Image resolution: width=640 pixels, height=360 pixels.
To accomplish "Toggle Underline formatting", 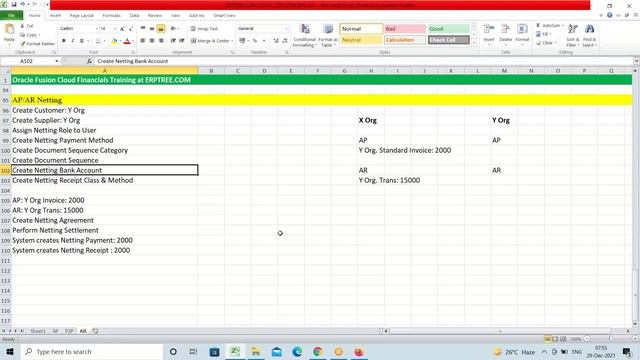I will (x=82, y=41).
